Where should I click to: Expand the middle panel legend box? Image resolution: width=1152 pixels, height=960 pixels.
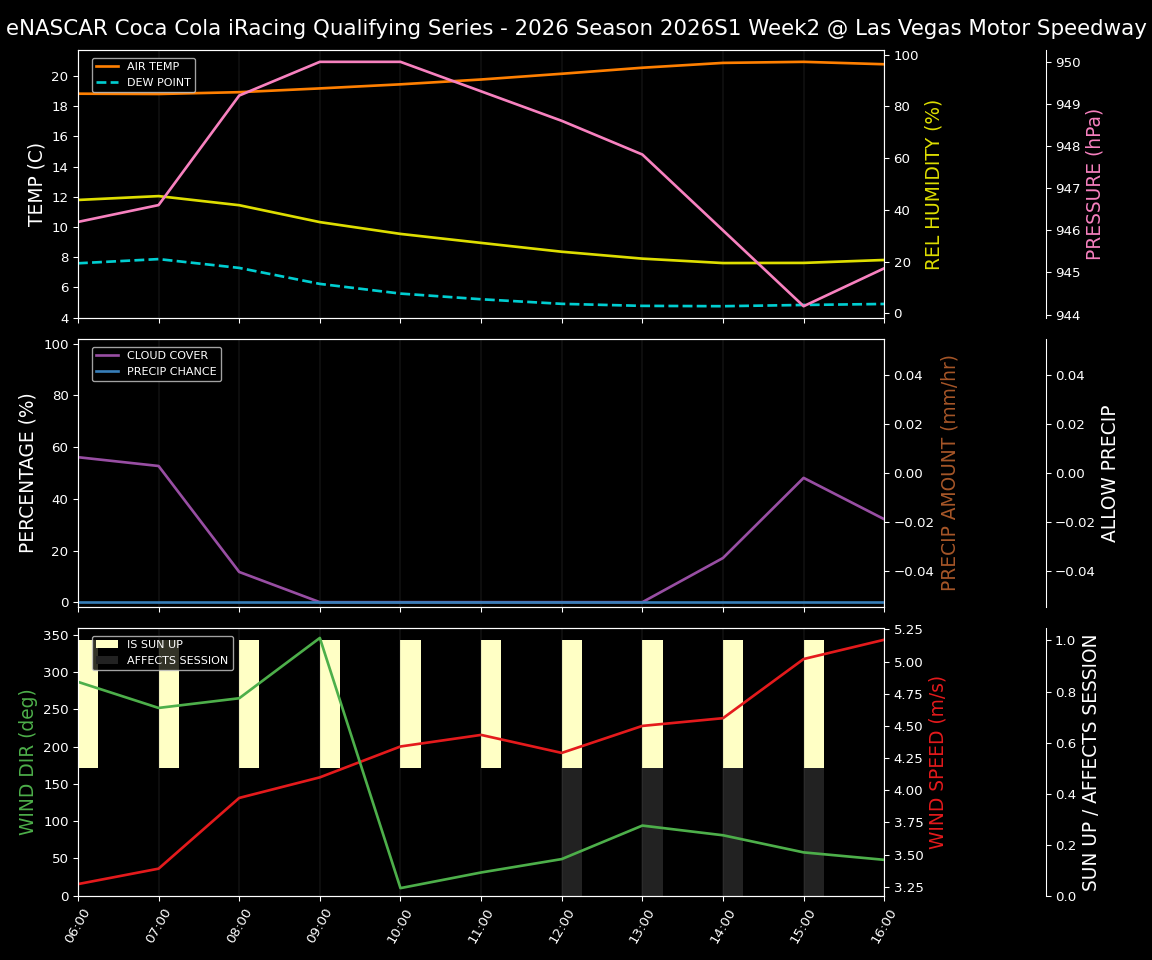coord(156,362)
